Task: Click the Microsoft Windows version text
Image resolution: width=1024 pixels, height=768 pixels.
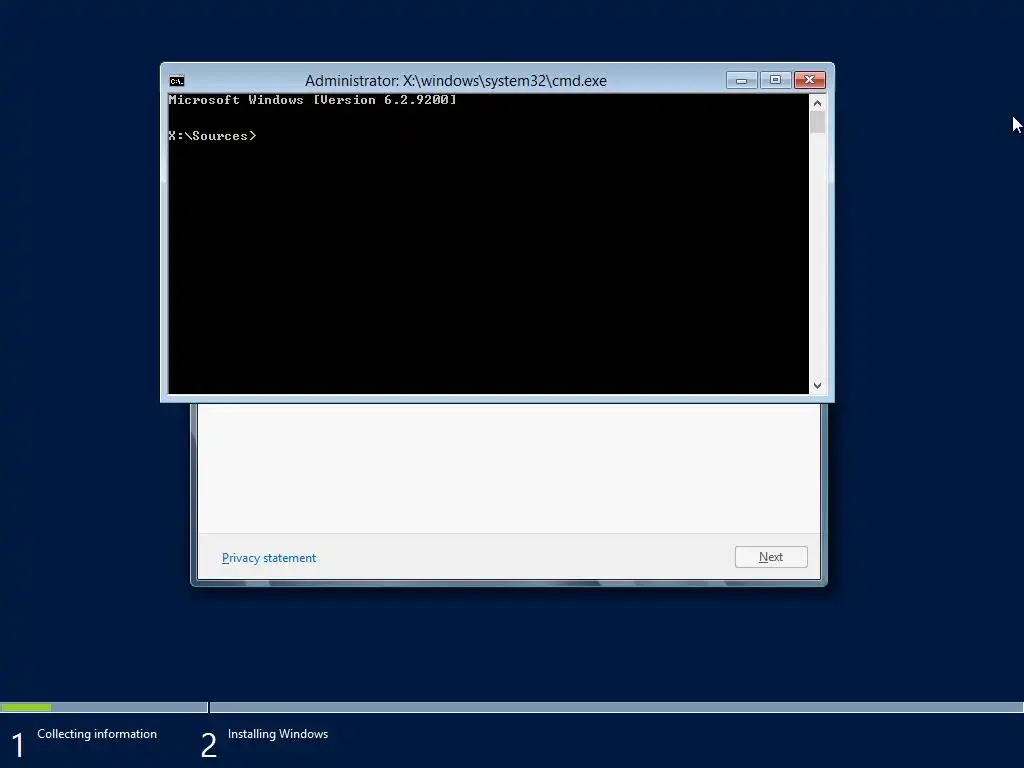Action: [312, 100]
